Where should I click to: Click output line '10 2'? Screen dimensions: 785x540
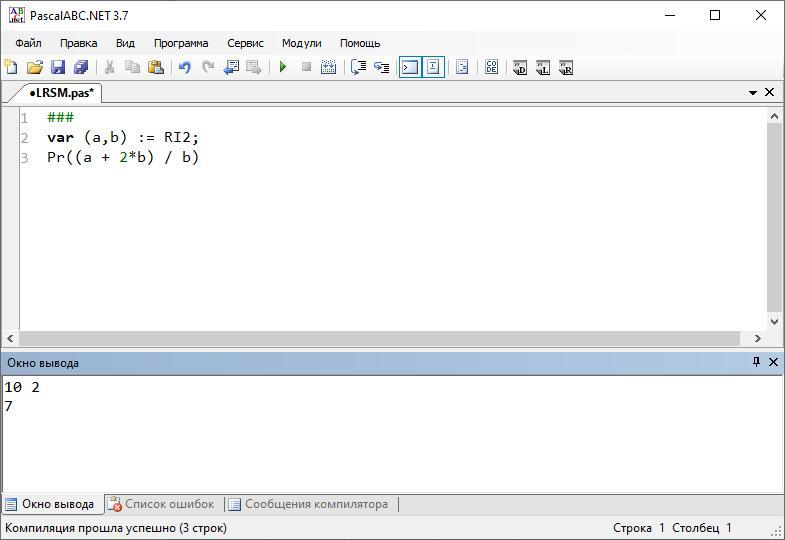pos(22,387)
